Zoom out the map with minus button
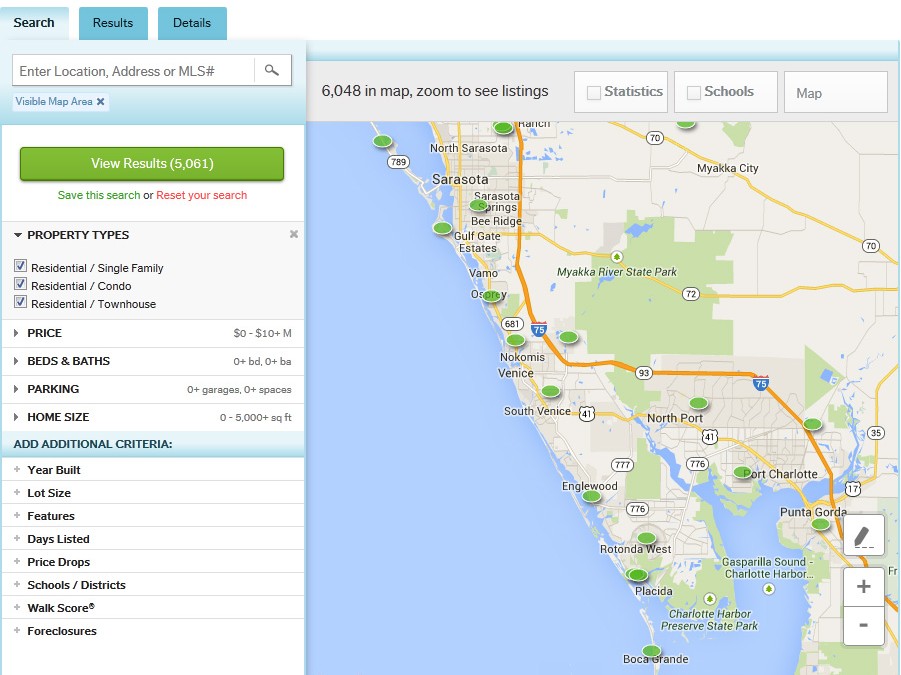 point(863,626)
